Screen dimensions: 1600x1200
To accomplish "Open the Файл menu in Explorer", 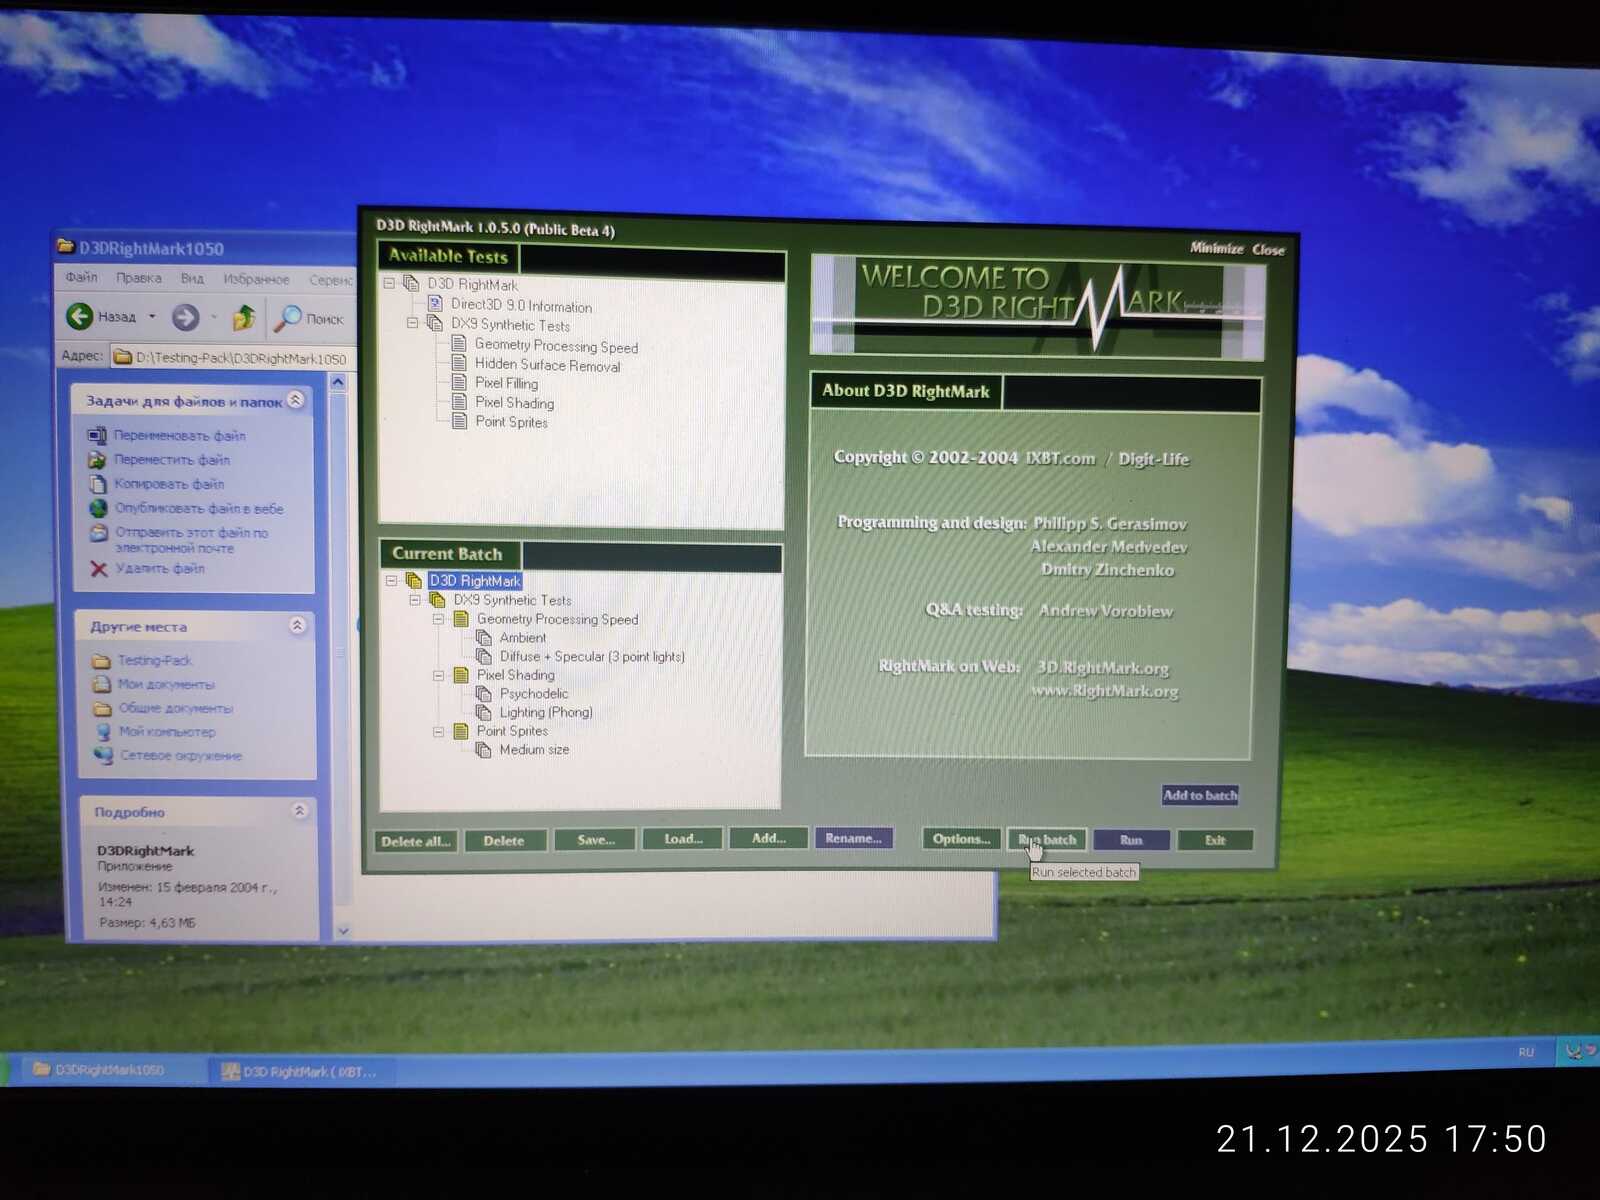I will click(81, 277).
